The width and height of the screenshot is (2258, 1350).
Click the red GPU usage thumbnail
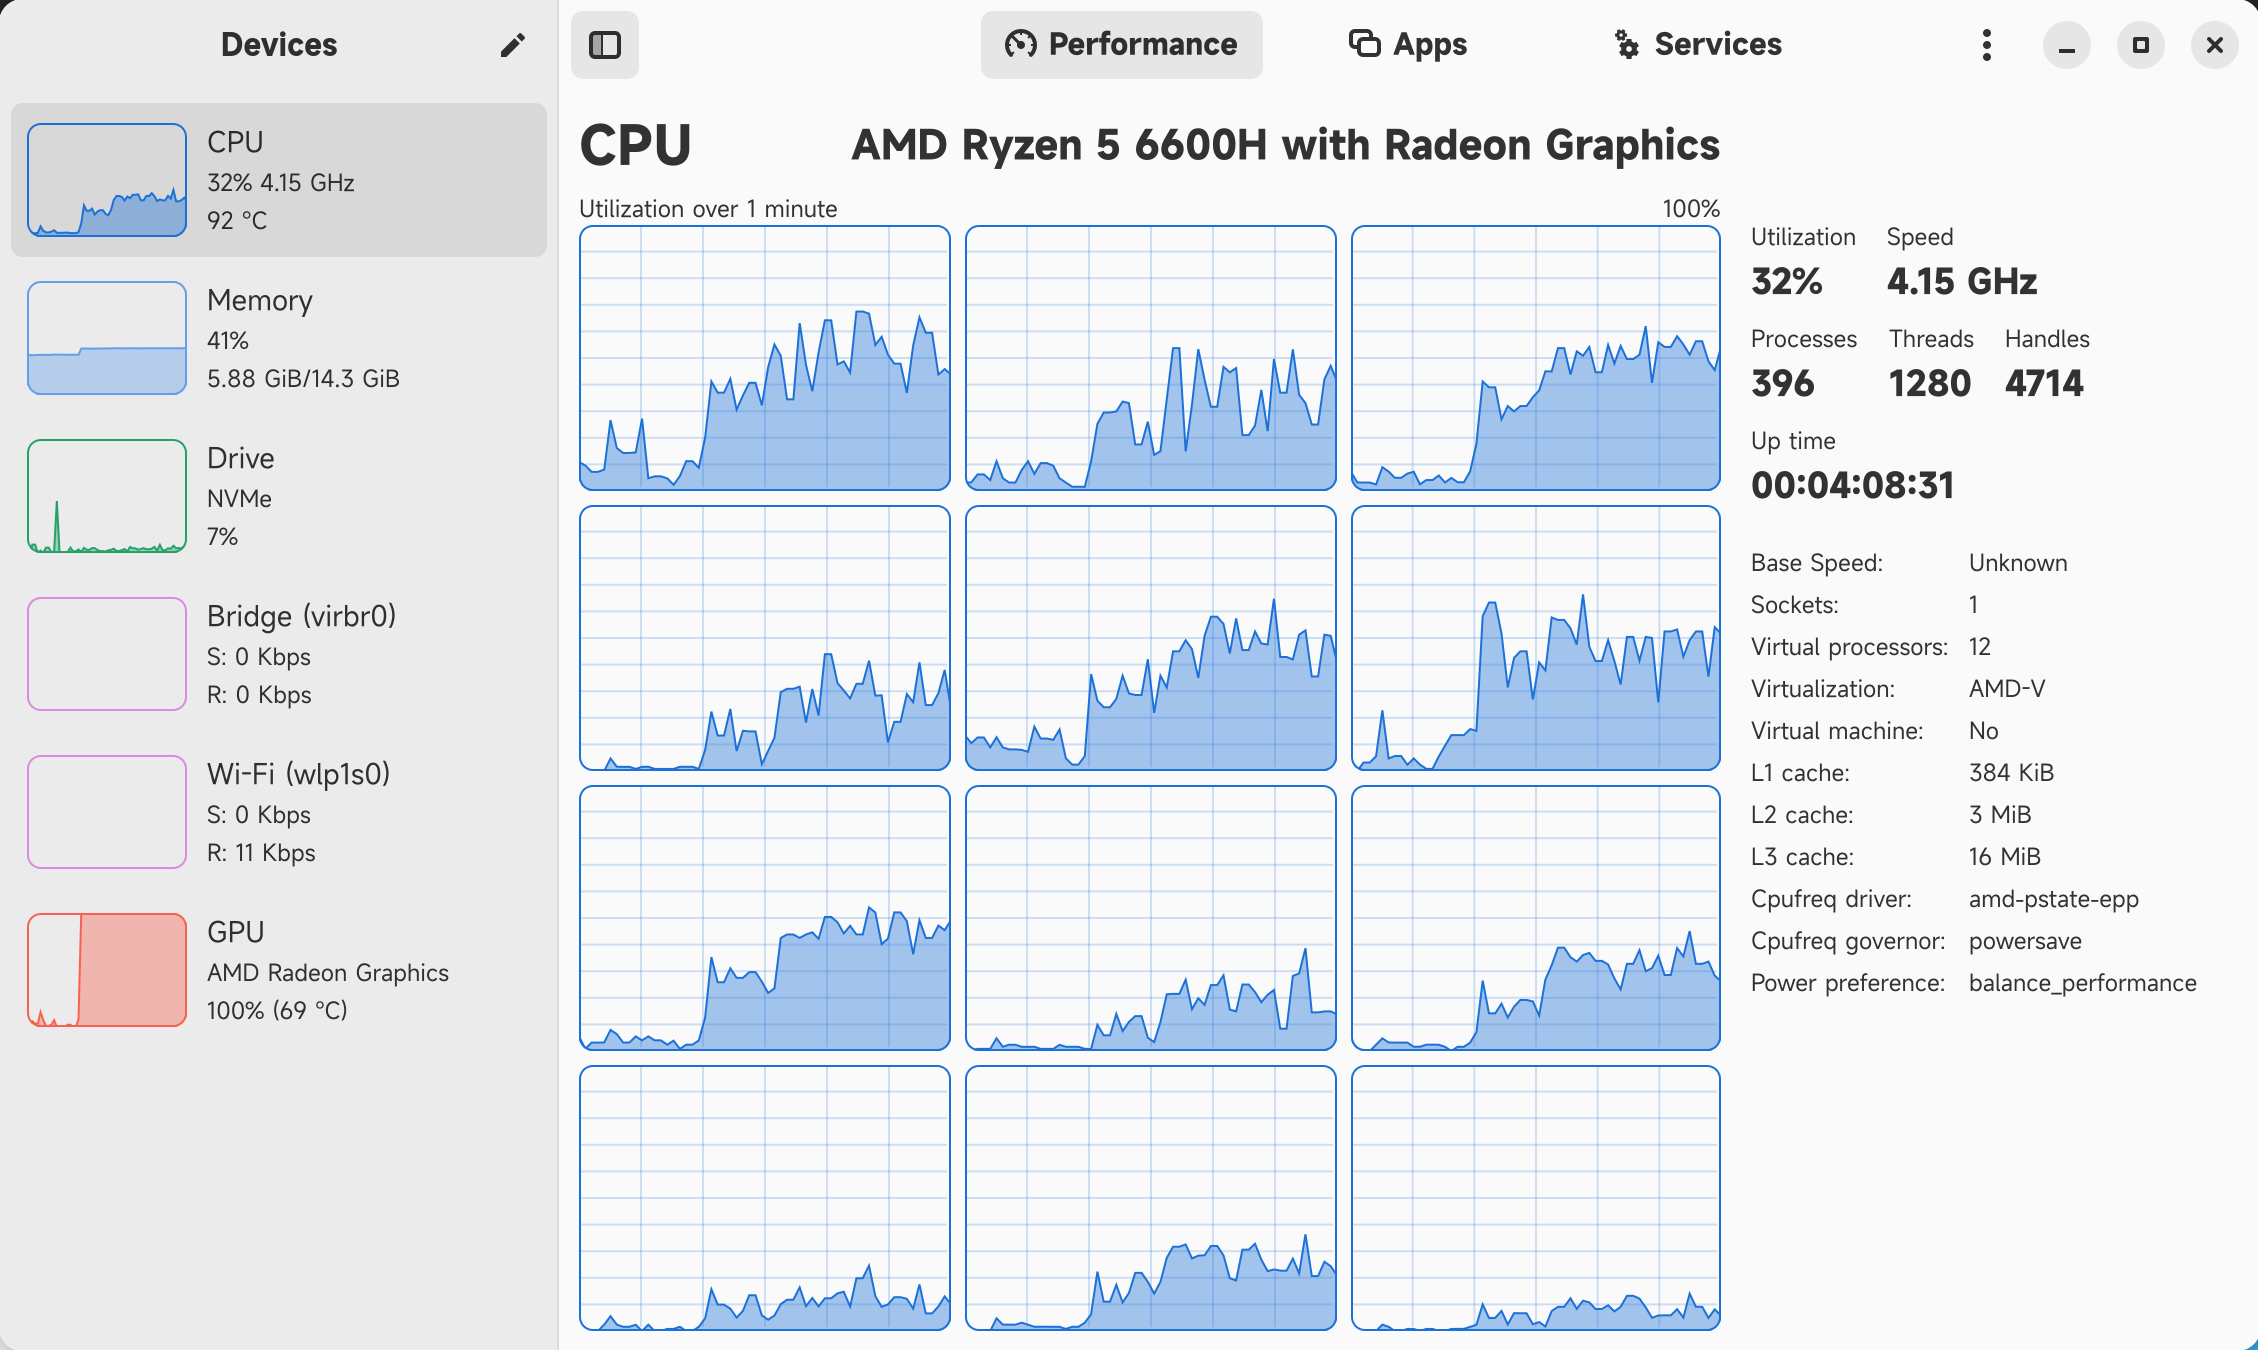pyautogui.click(x=107, y=970)
